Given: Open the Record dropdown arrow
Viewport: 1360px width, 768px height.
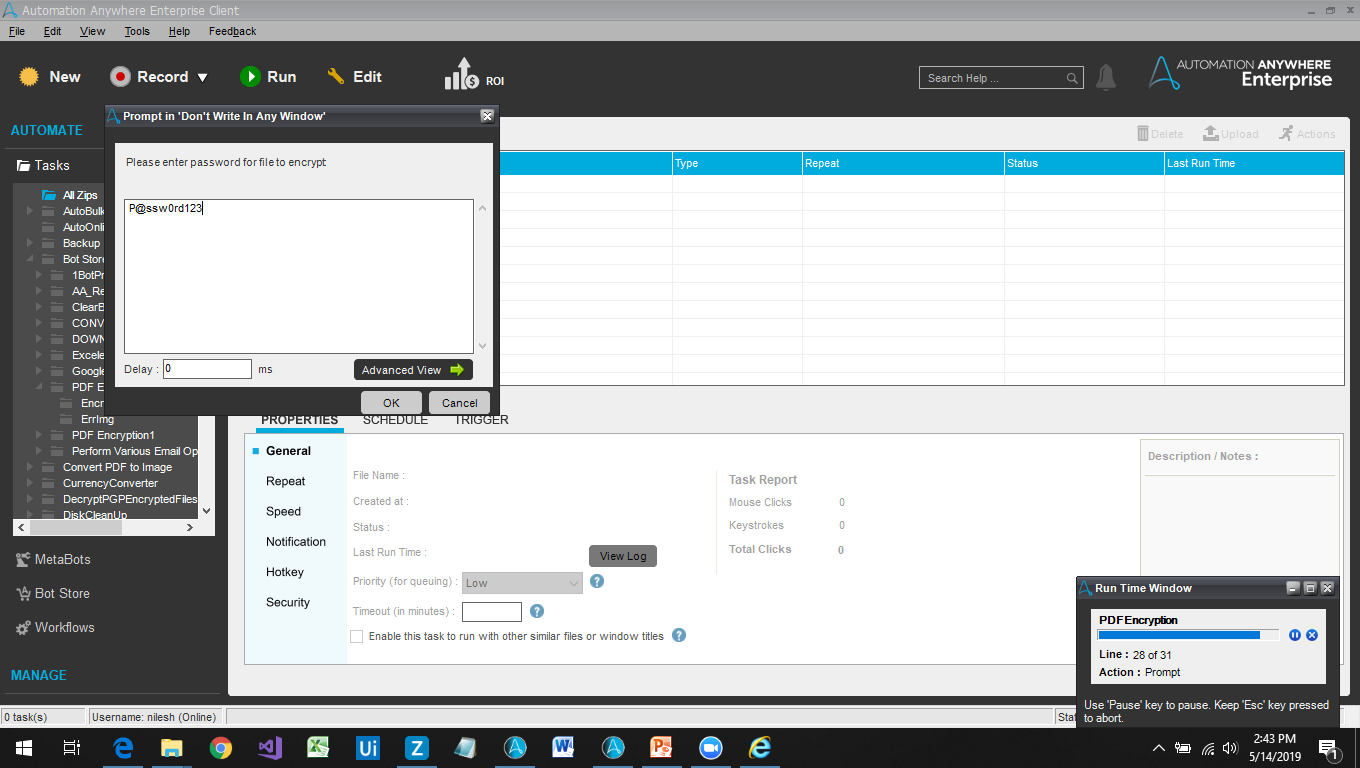Looking at the screenshot, I should (202, 77).
